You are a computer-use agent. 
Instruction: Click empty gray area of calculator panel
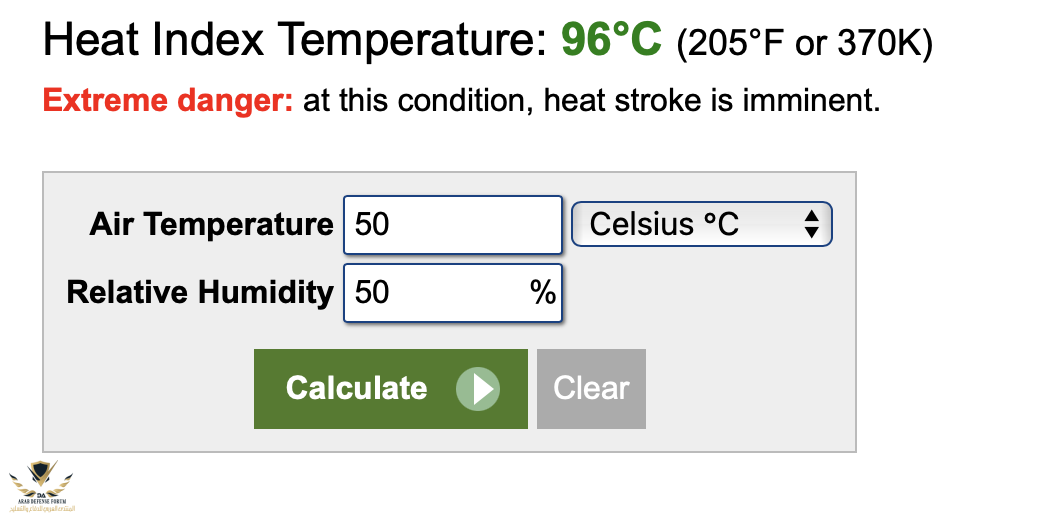pyautogui.click(x=750, y=380)
